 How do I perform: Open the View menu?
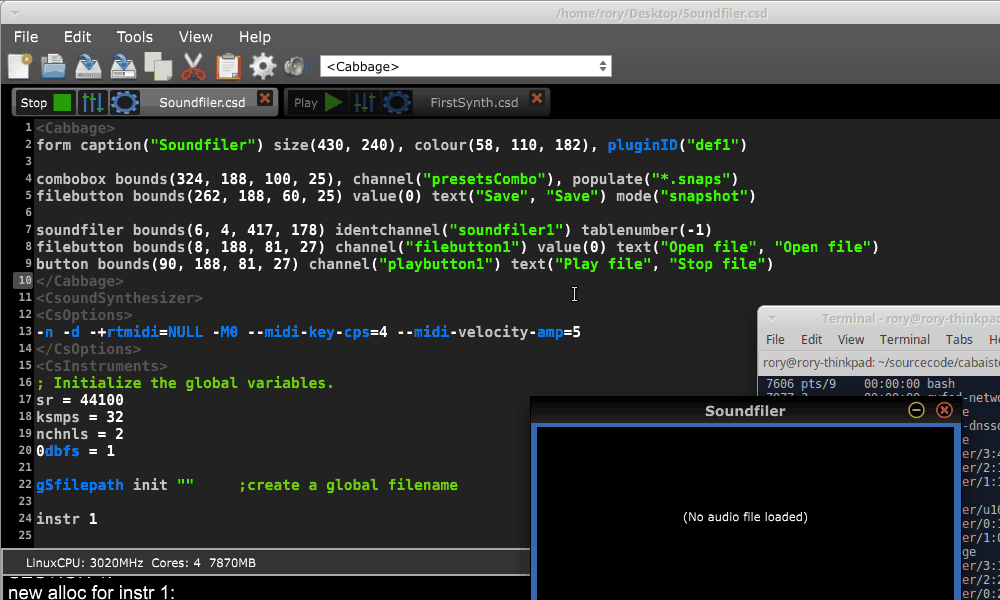(x=196, y=37)
